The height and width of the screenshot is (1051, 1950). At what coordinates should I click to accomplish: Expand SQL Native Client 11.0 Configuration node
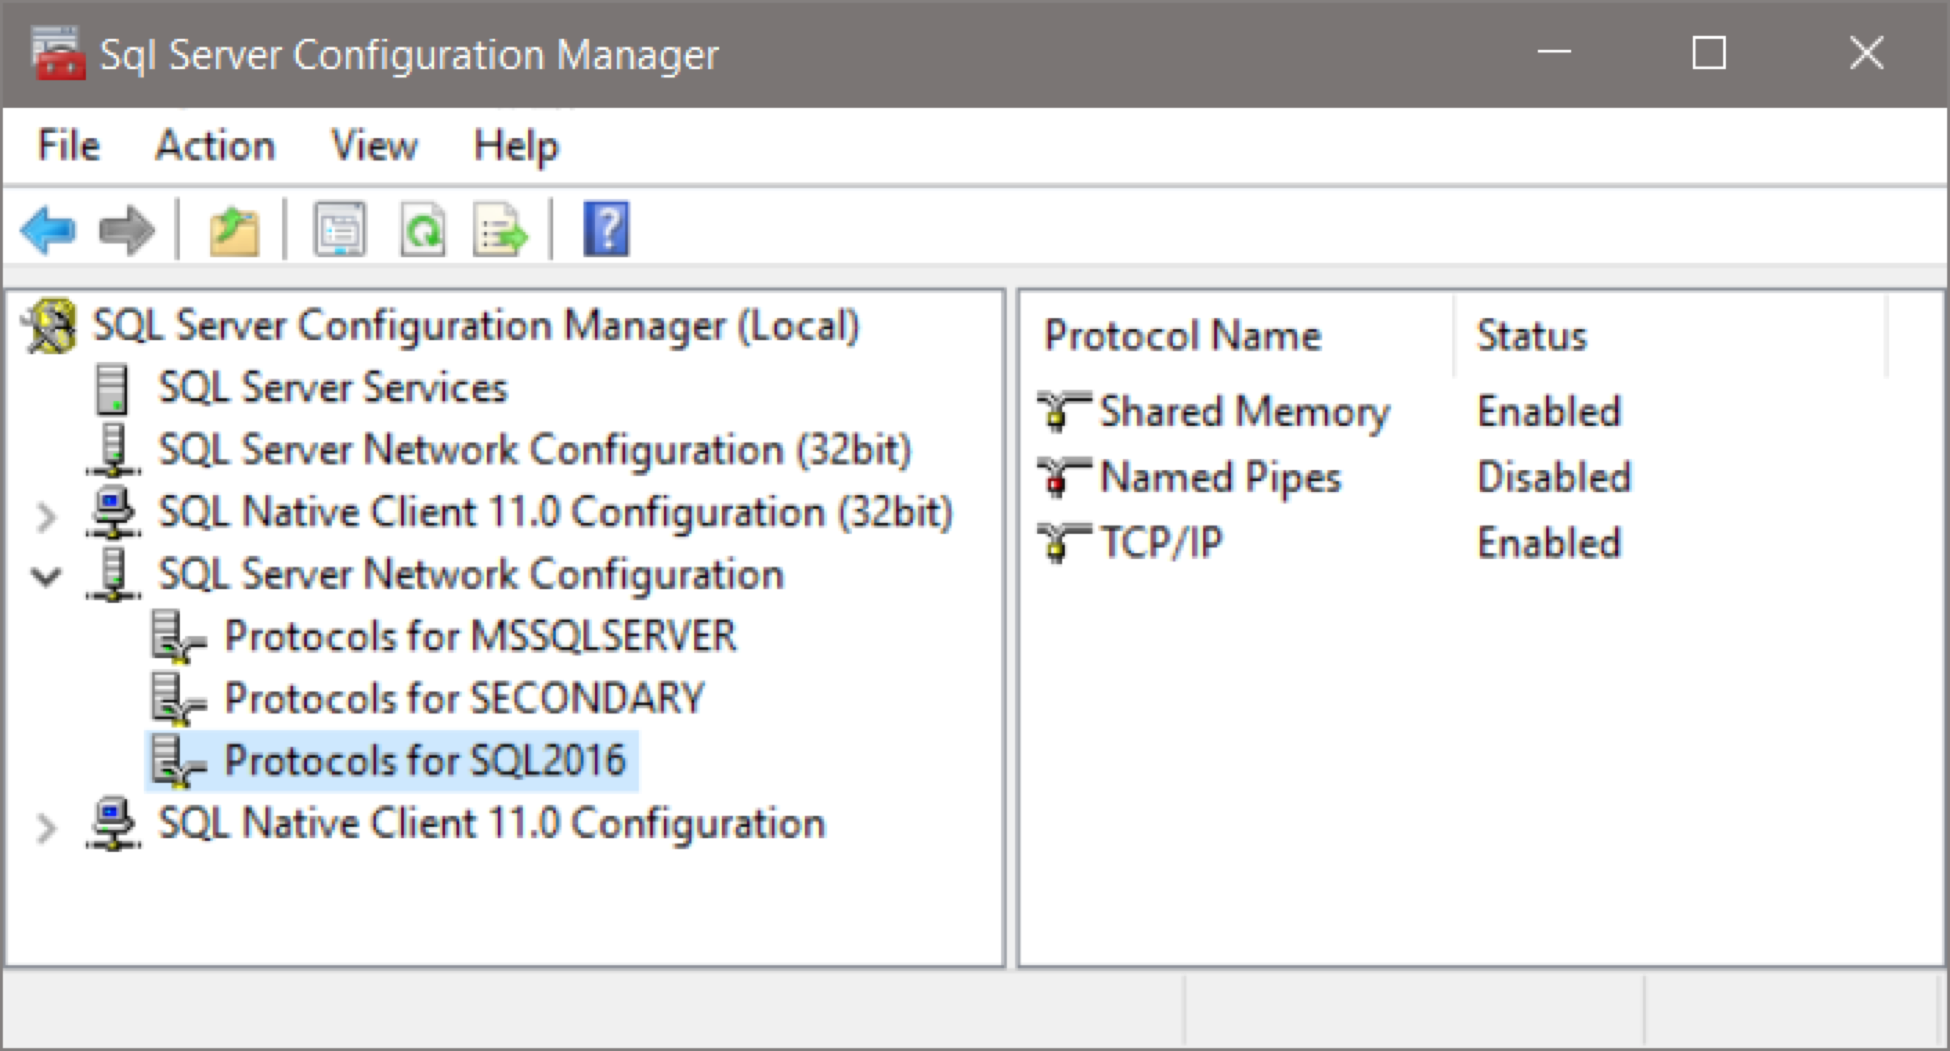[x=45, y=827]
